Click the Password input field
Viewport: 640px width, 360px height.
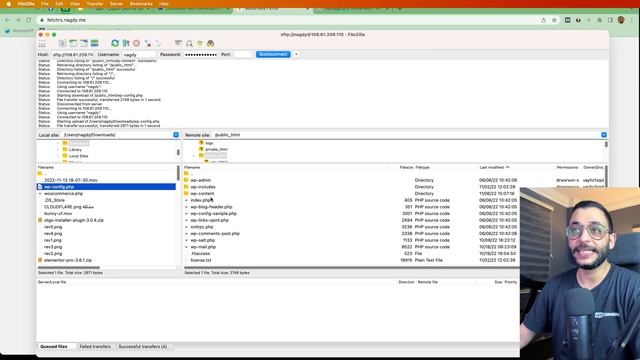click(200, 54)
